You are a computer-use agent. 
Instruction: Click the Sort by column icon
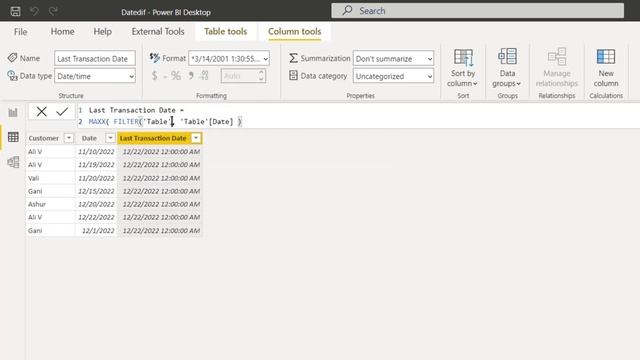(463, 58)
